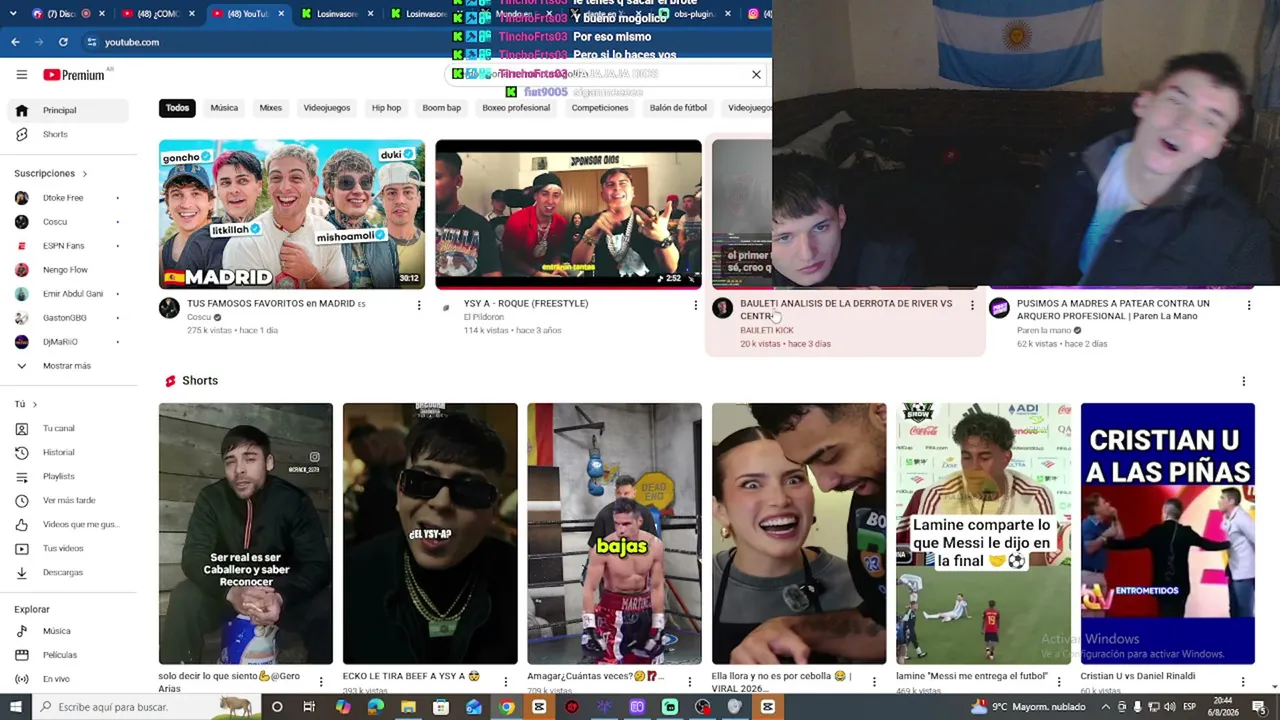Open the YouTube hamburger guide menu
Screen dimensions: 1280x720
(x=21, y=75)
